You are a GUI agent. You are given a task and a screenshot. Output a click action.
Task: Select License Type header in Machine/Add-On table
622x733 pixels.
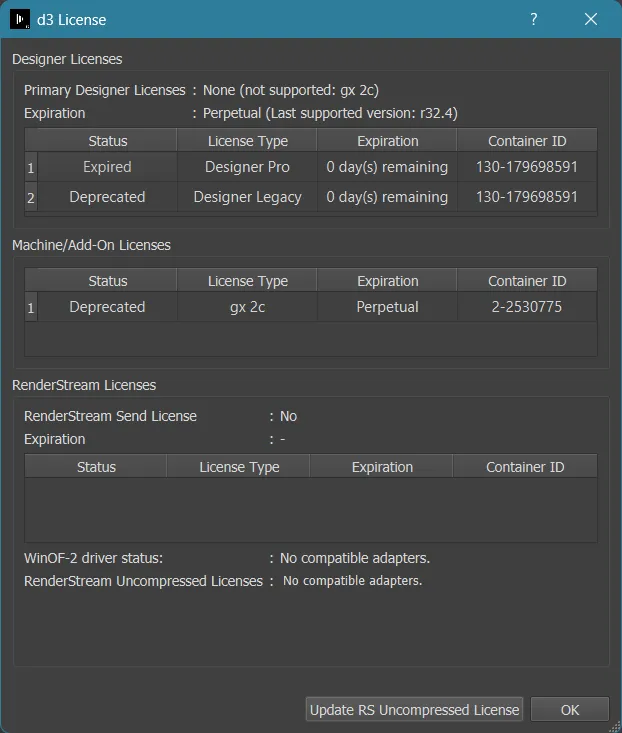247,280
